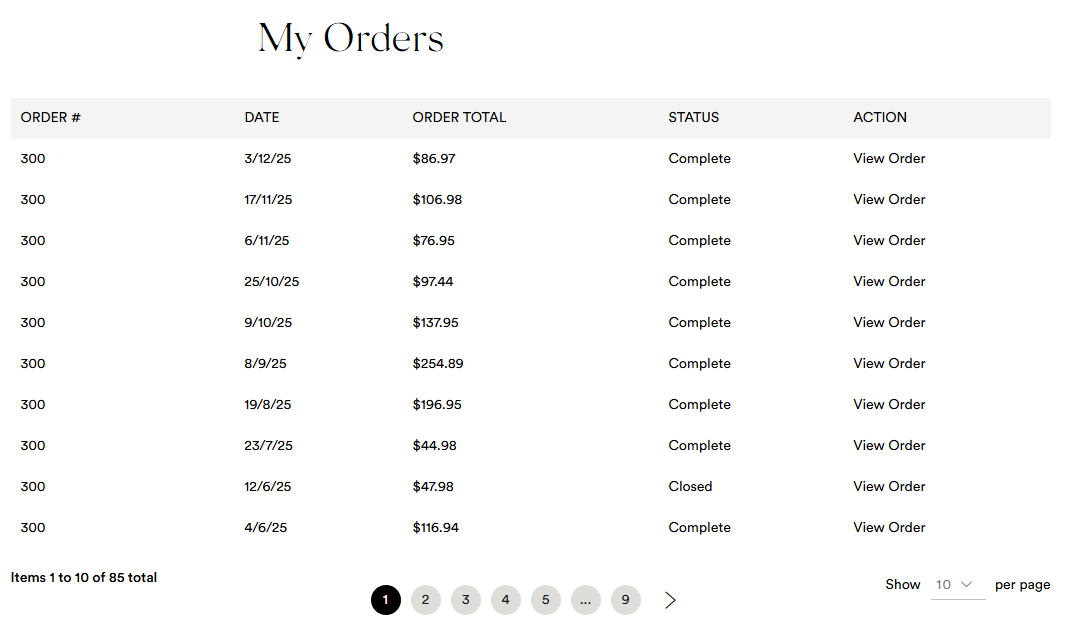Viewport: 1073px width, 636px height.
Task: View Order dated 19/8/25
Action: (889, 405)
